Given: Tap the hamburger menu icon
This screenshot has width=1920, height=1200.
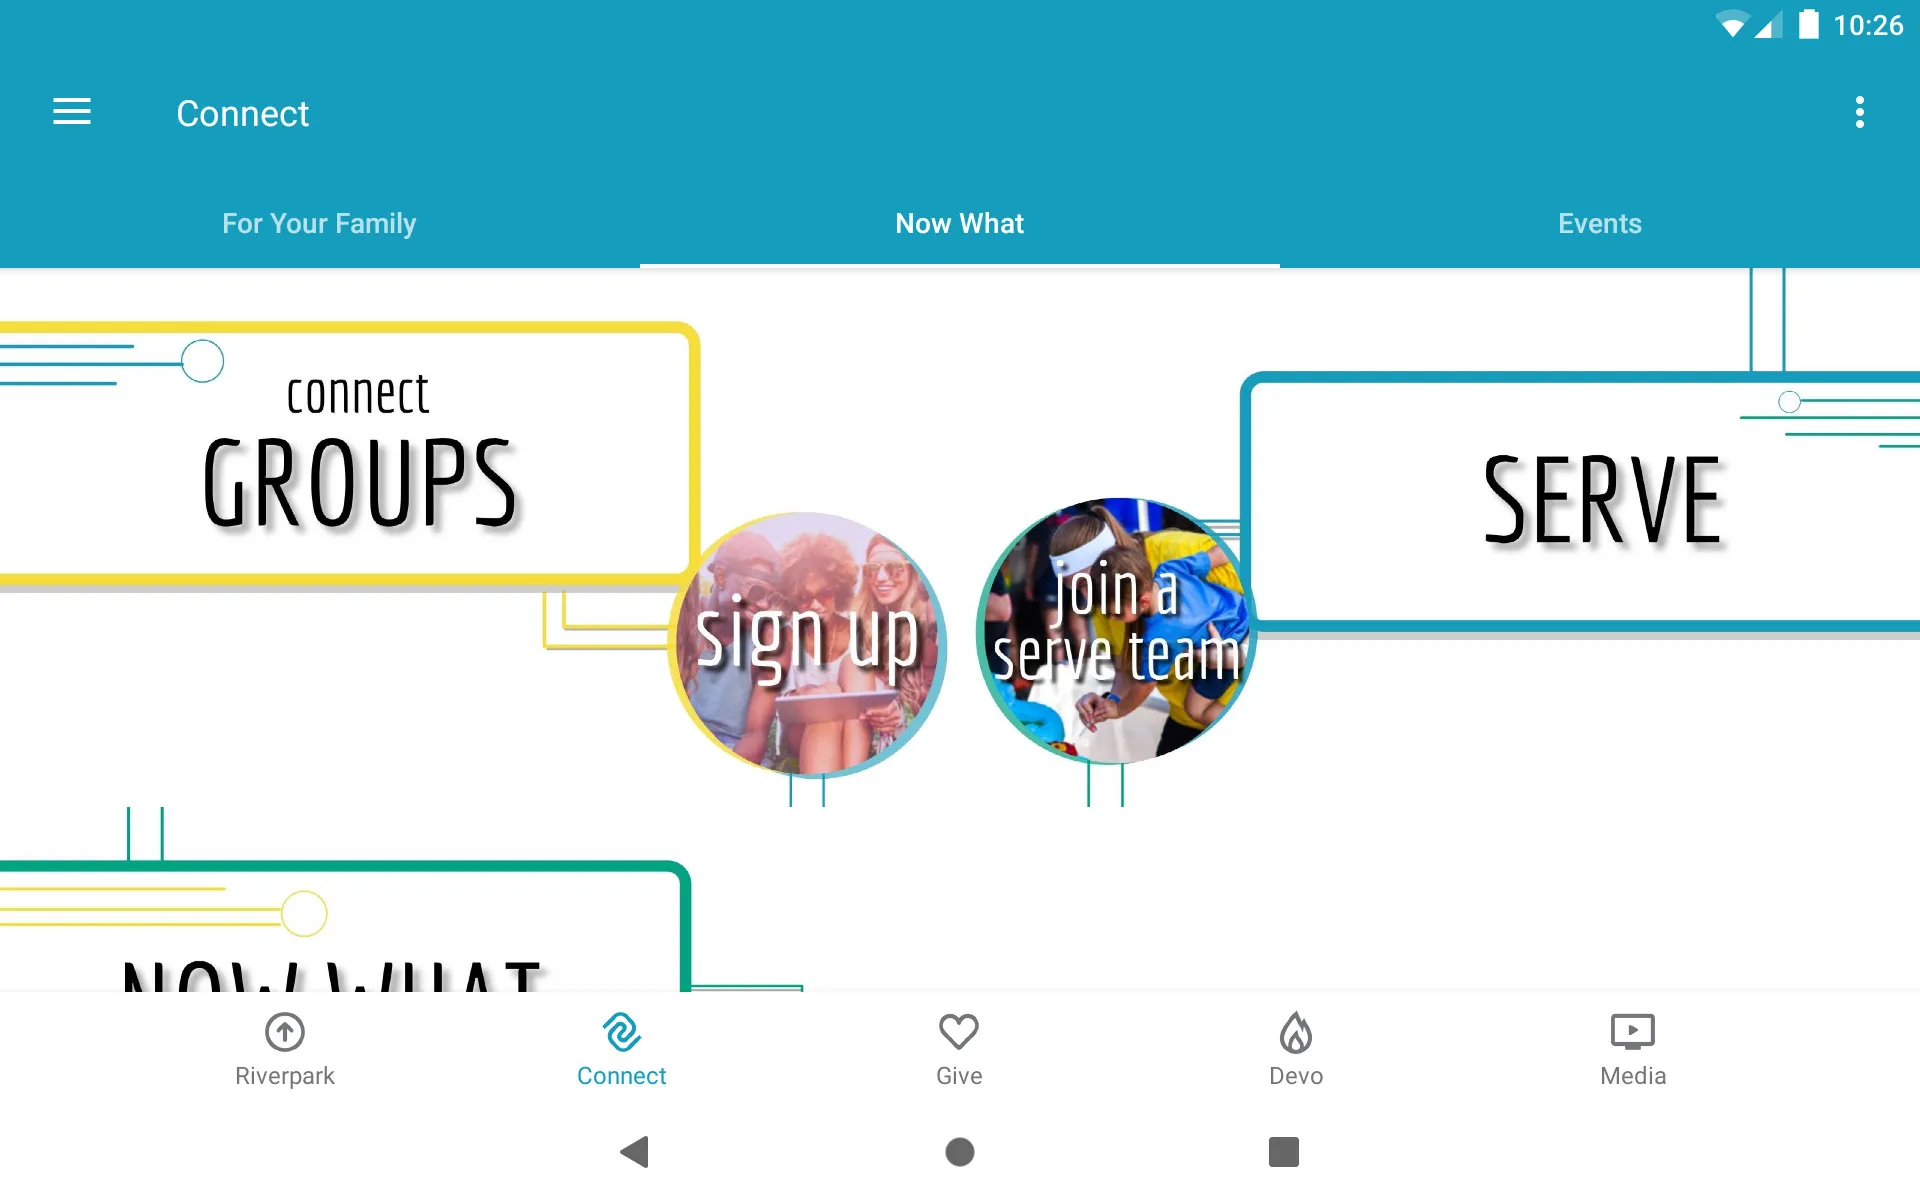Looking at the screenshot, I should pyautogui.click(x=72, y=113).
